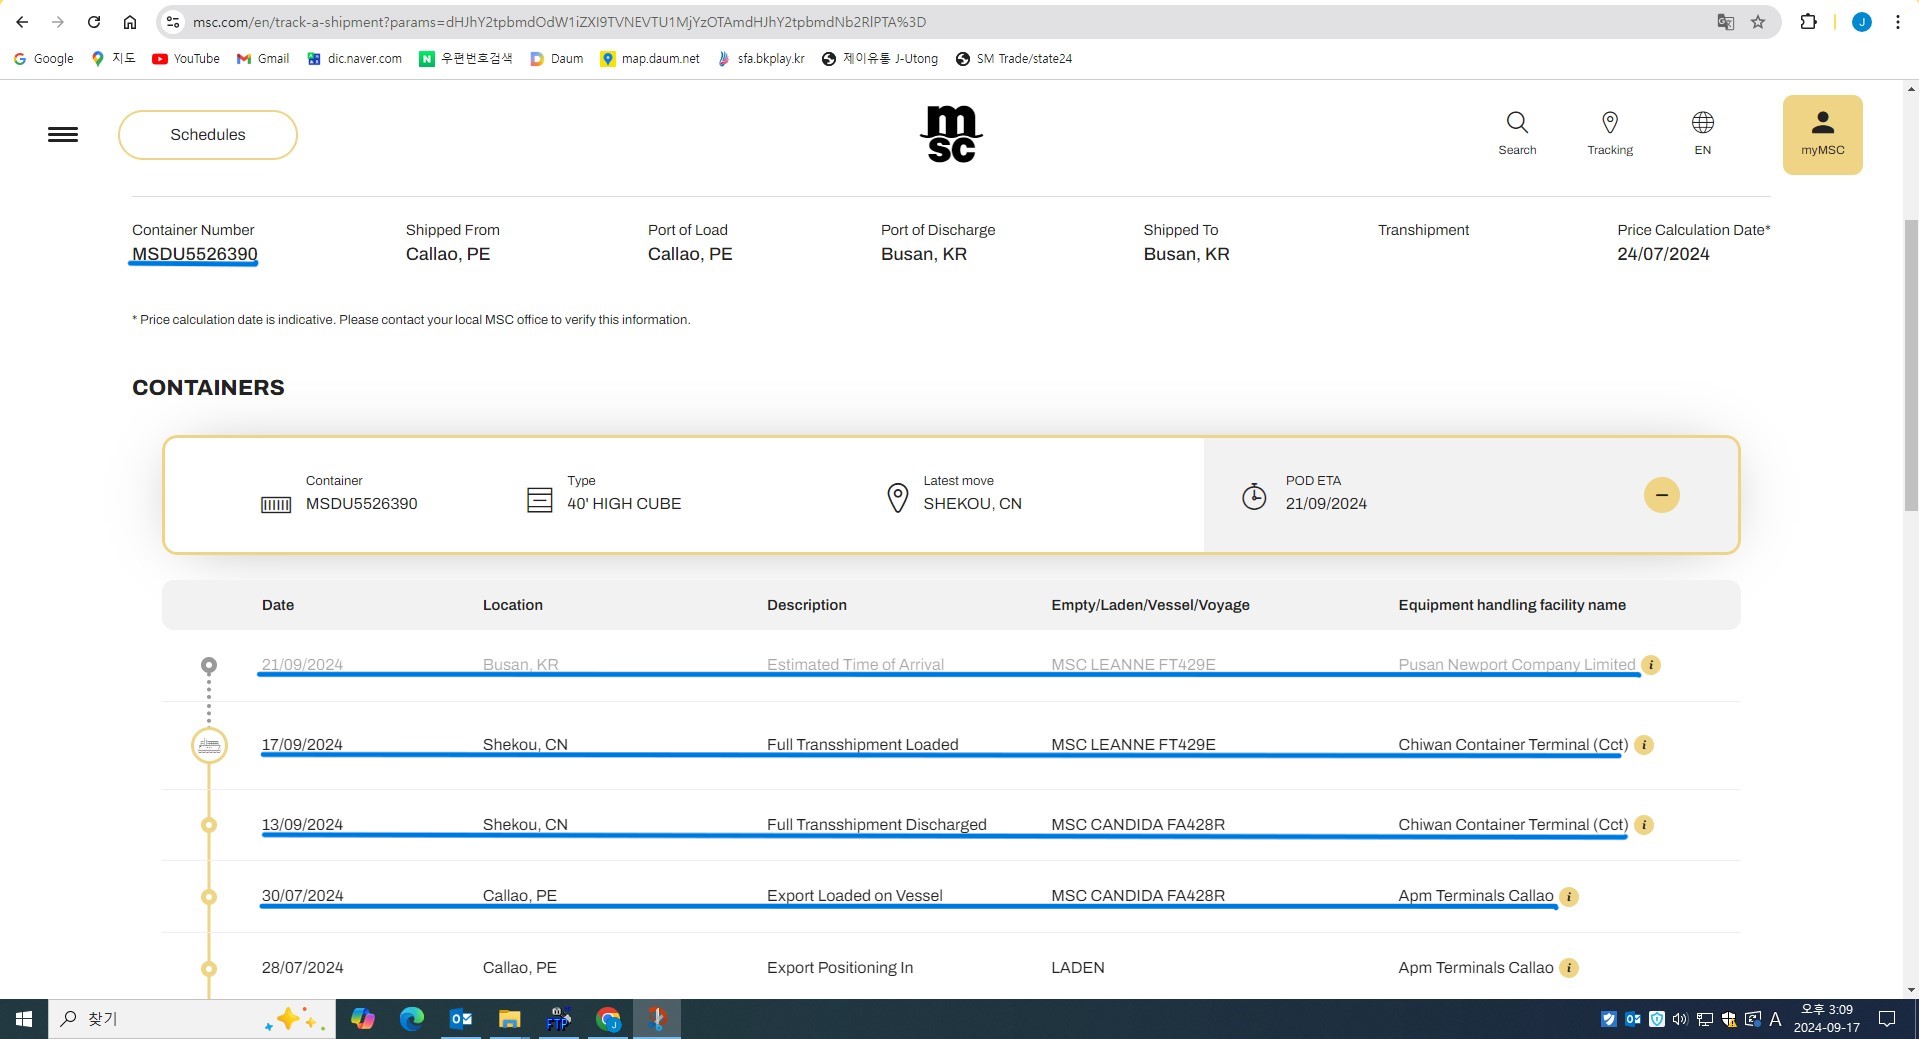Viewport: 1919px width, 1039px height.
Task: Click the timeline dot for 30/07/2024
Action: (209, 897)
